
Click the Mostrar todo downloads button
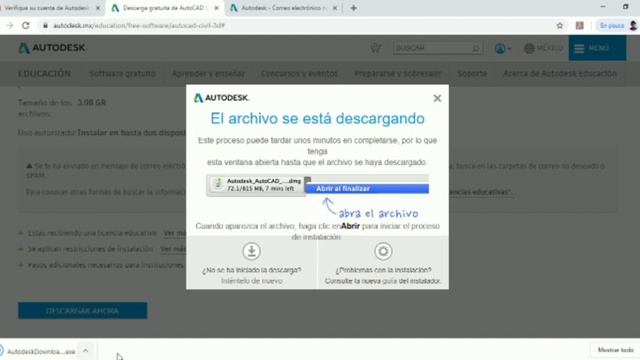616,350
